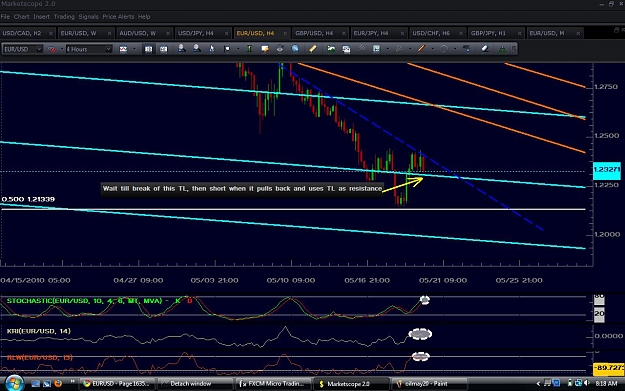Click the KRI(EUR/USD, 14) indicator label

(x=39, y=331)
